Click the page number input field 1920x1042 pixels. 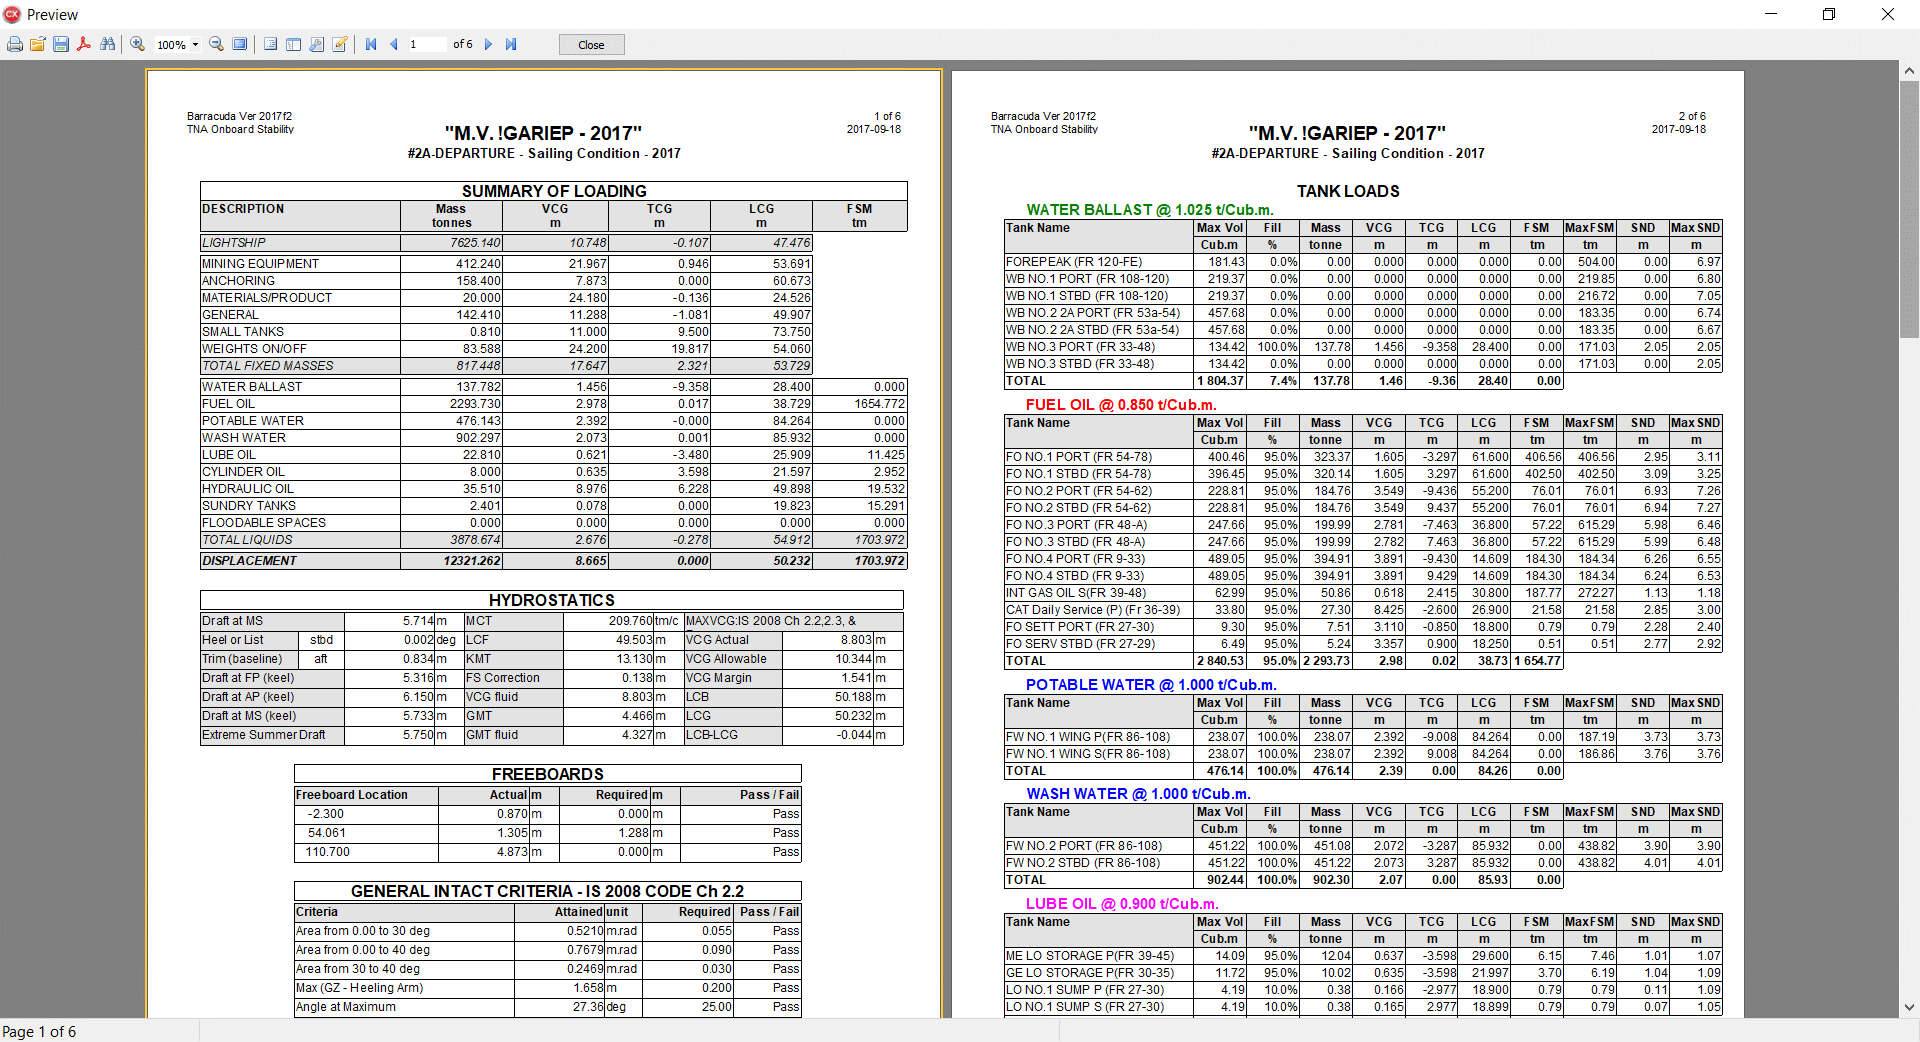coord(425,44)
